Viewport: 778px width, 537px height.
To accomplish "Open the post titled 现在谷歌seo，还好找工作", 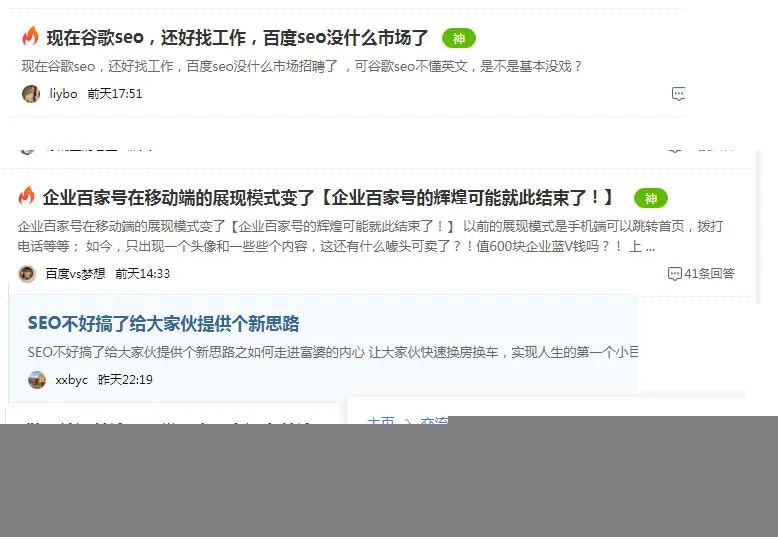I will pos(237,38).
